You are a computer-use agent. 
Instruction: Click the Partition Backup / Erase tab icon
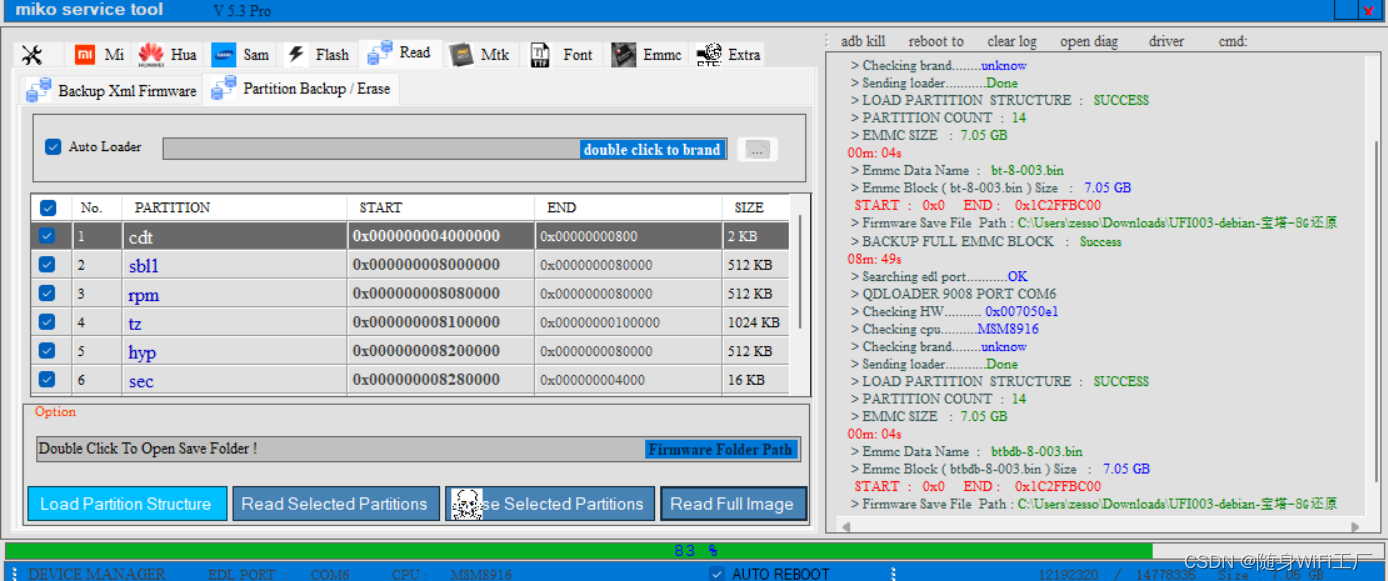(224, 88)
